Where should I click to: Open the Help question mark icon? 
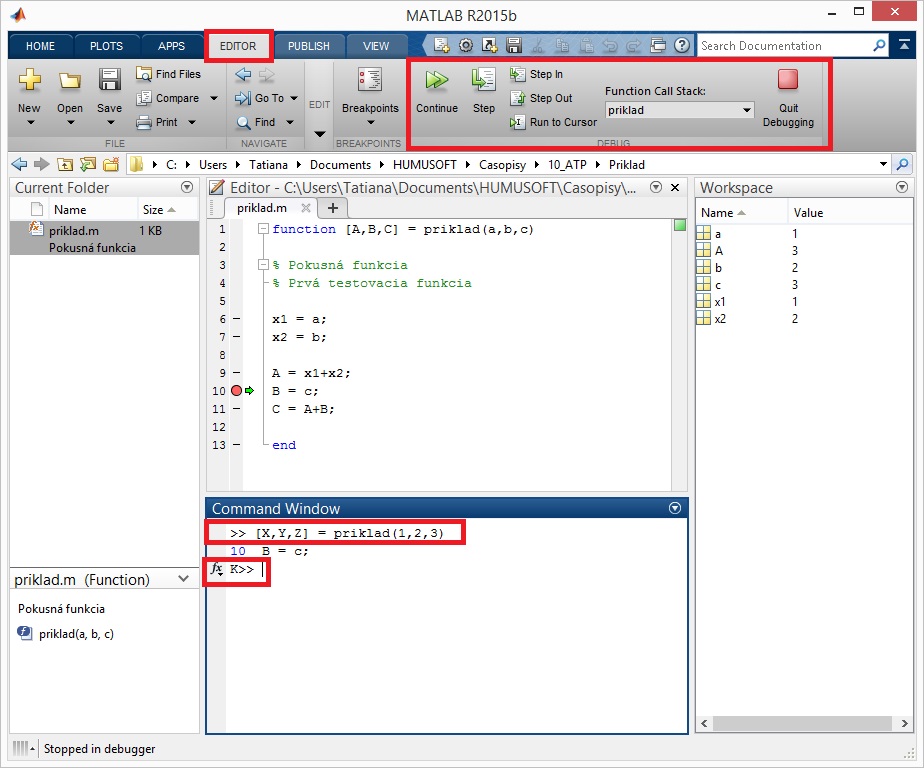click(x=682, y=45)
